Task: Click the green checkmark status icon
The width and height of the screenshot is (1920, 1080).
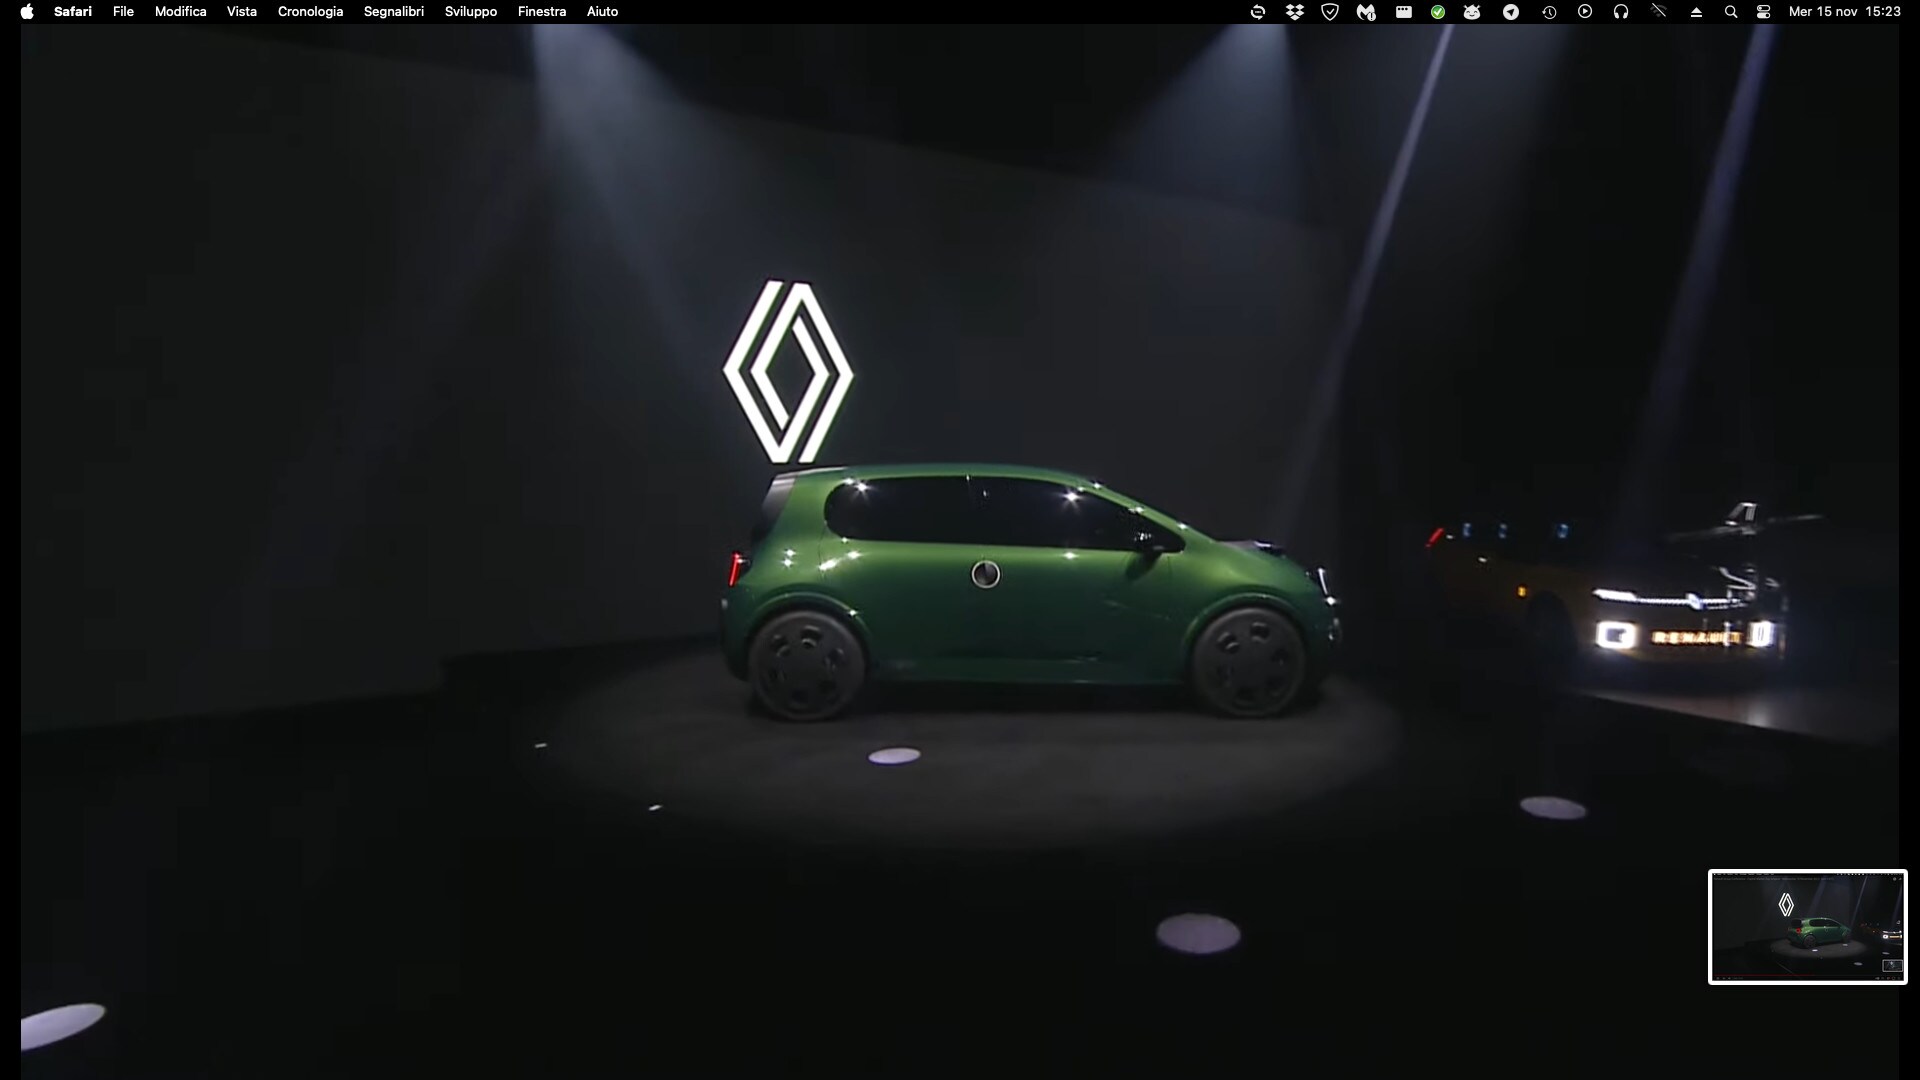Action: point(1438,12)
